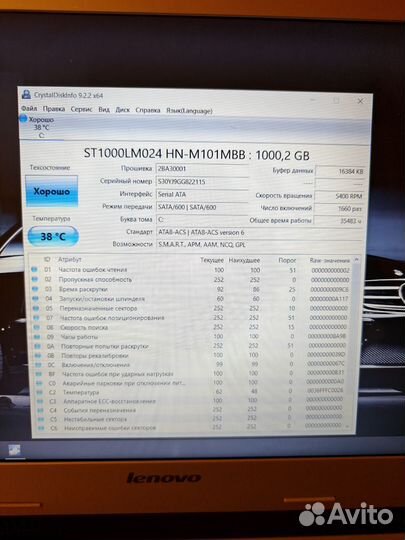The image size is (405, 540).
Task: Click the CrystalDiskInfo title bar app icon
Action: pos(26,94)
